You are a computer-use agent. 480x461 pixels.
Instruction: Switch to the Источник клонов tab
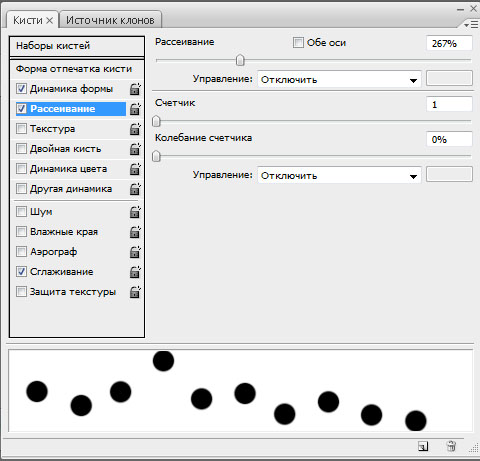(x=110, y=21)
